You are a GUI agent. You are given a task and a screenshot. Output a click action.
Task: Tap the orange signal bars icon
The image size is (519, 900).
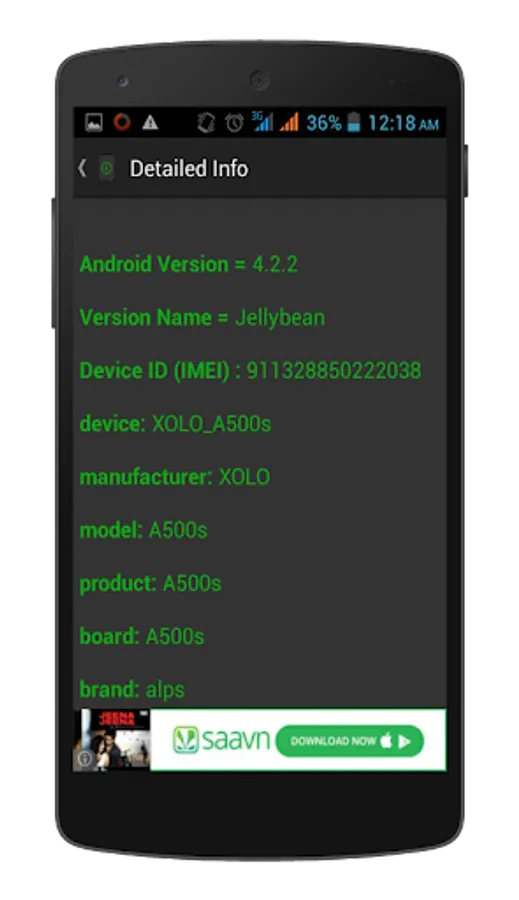click(289, 122)
